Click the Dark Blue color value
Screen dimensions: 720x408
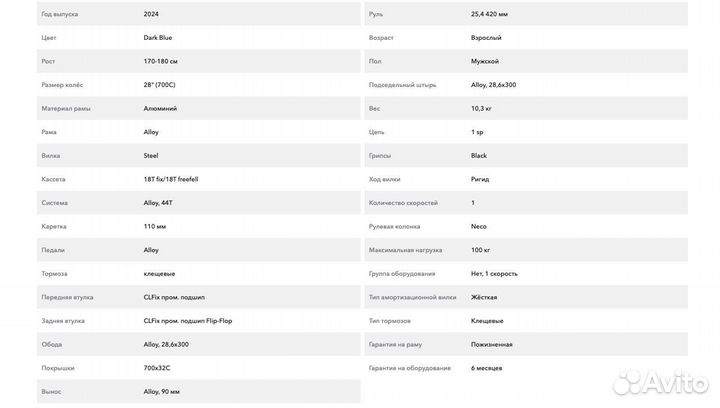158,38
